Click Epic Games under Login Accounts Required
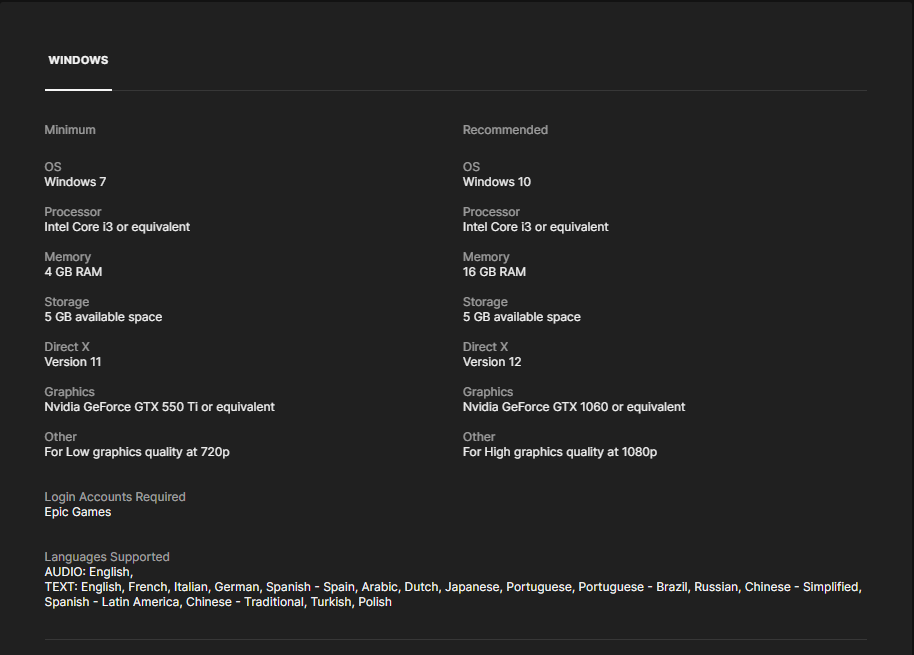This screenshot has width=914, height=655. 78,512
